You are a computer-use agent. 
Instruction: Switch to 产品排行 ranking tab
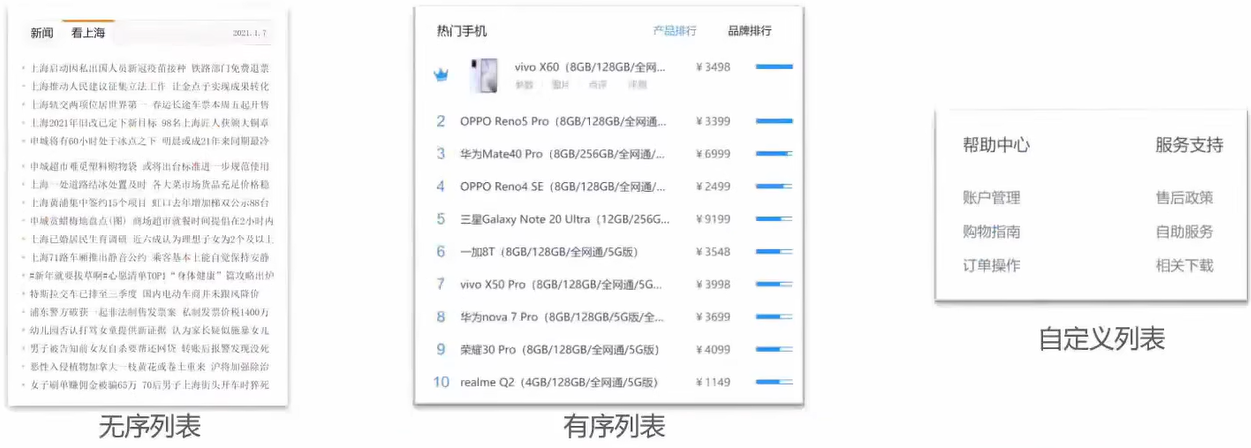(x=675, y=31)
